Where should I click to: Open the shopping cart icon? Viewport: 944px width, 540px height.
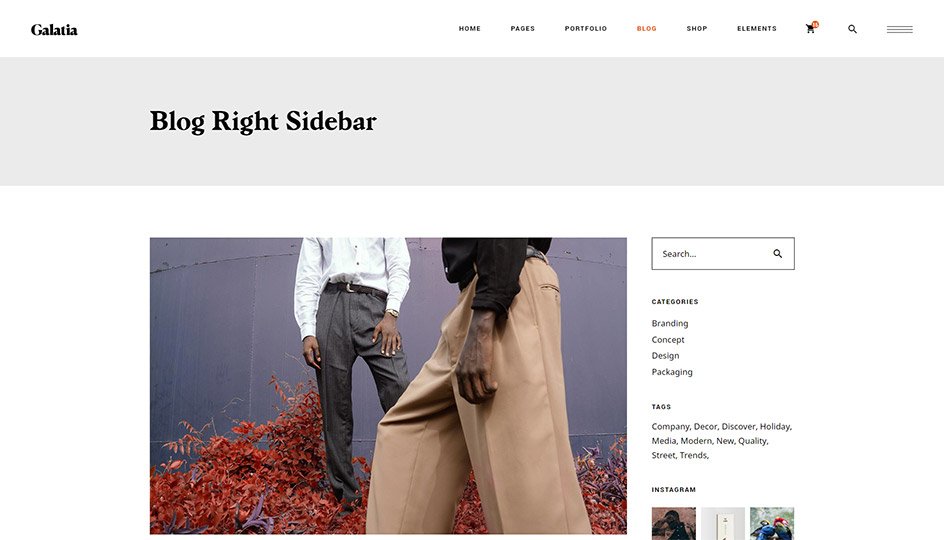(x=810, y=29)
